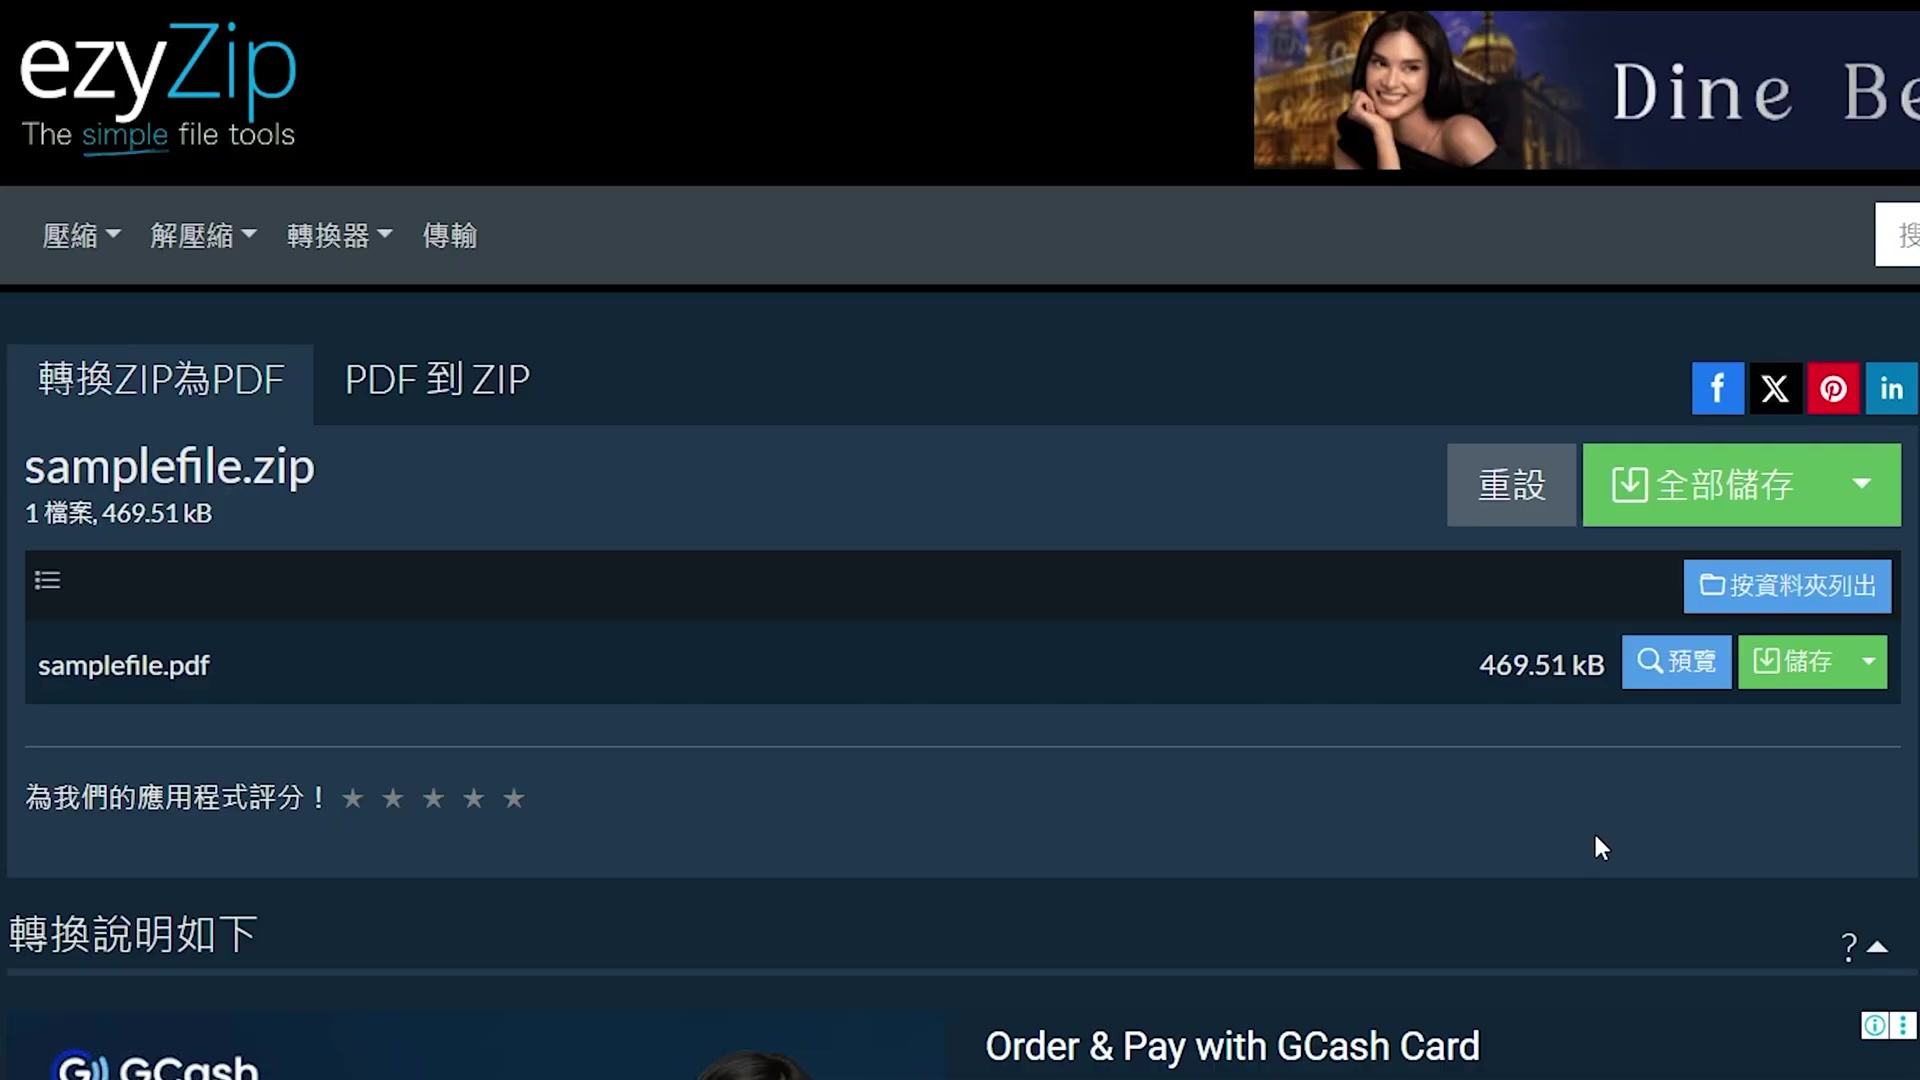Viewport: 1920px width, 1080px height.
Task: Switch to the PDF 到 ZIP tab
Action: (x=437, y=380)
